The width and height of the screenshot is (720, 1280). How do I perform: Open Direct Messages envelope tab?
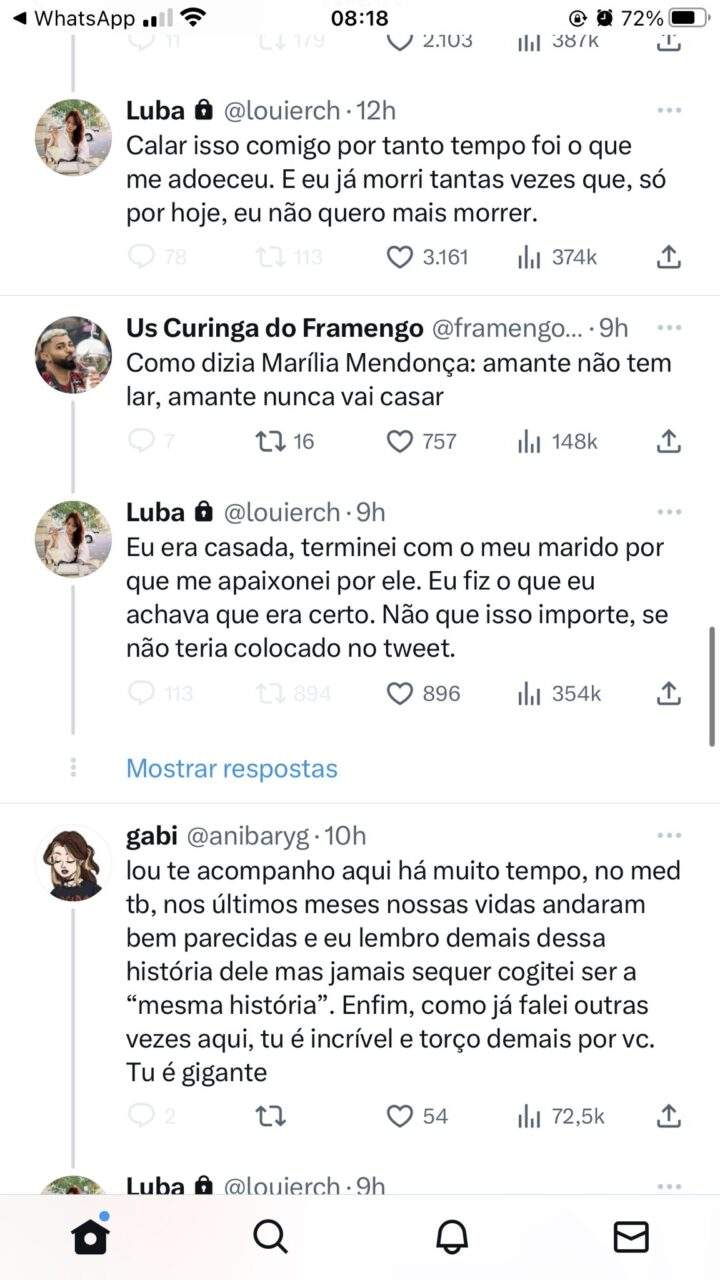pos(631,1237)
